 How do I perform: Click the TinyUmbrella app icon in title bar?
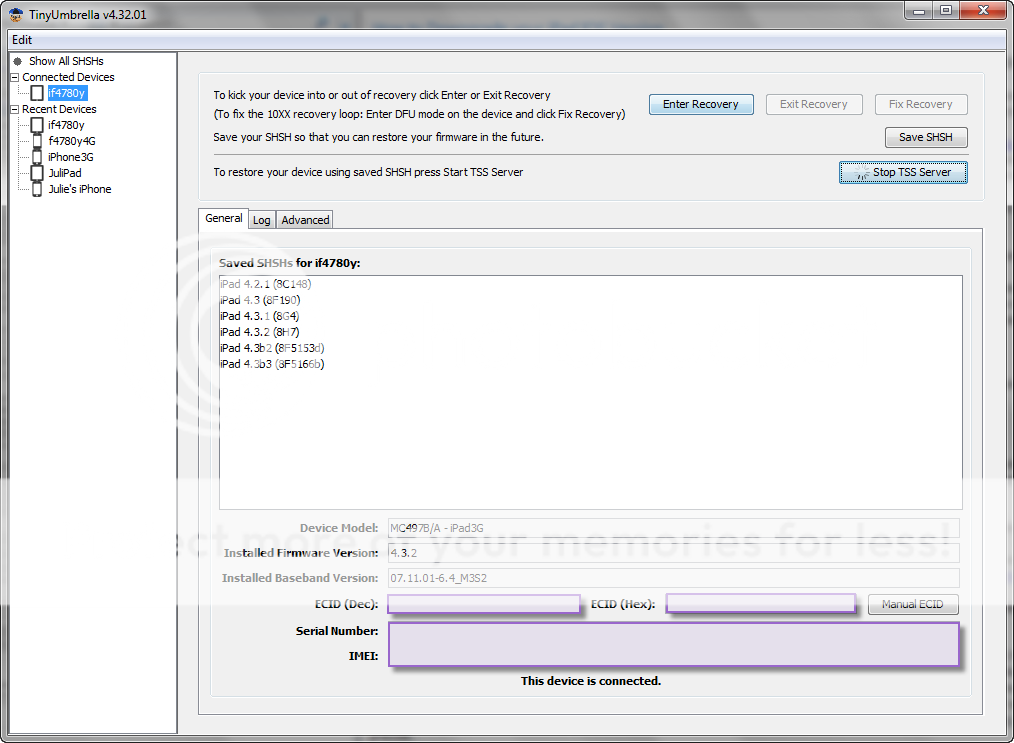pyautogui.click(x=16, y=14)
